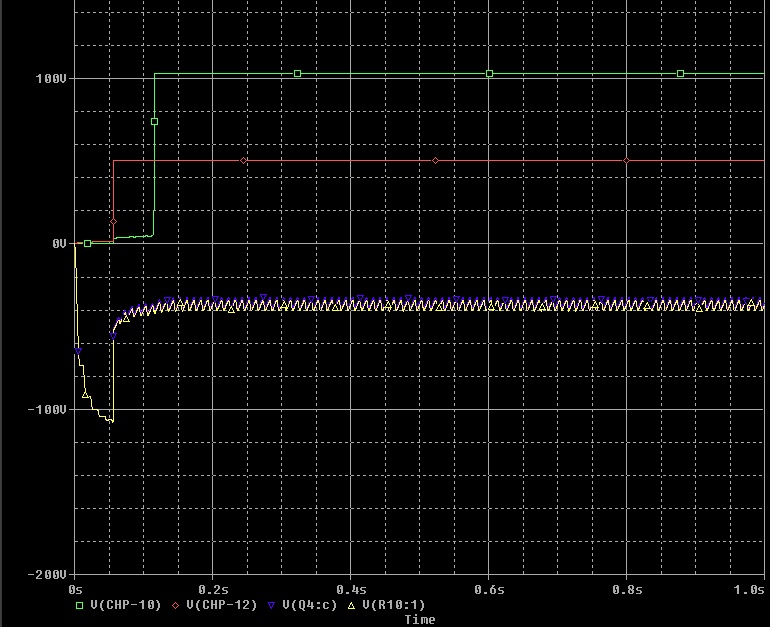Image resolution: width=770 pixels, height=627 pixels.
Task: Click the 0.4s X-axis label
Action: click(351, 590)
